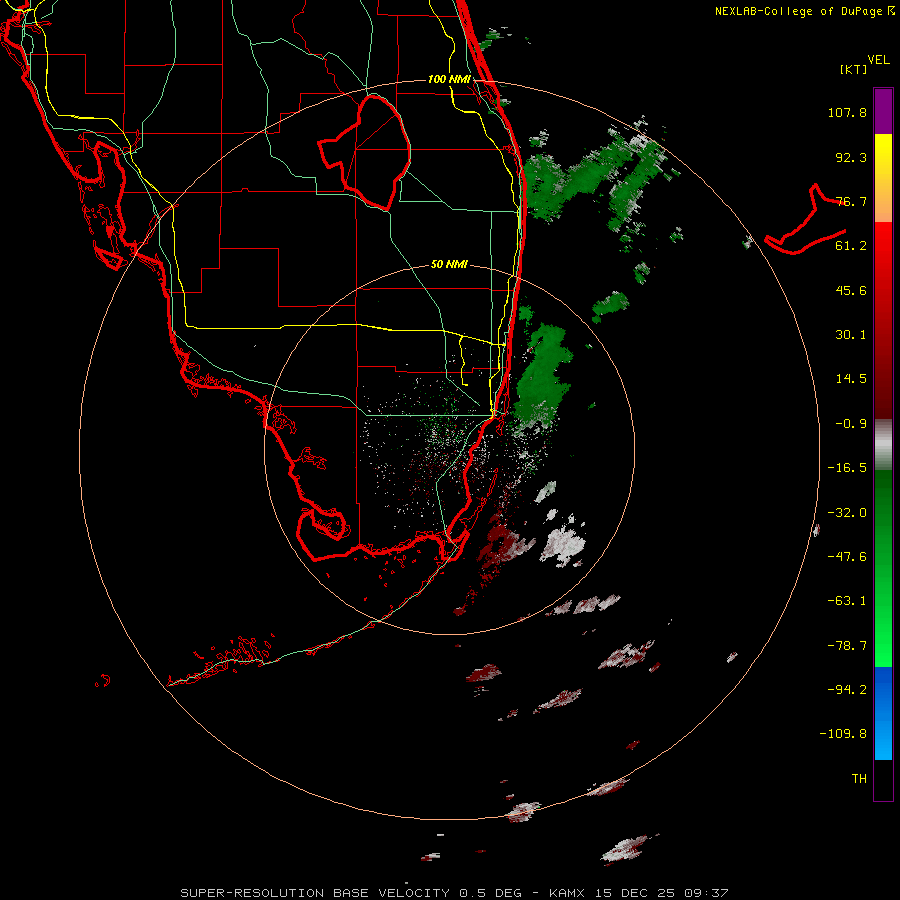Select the -94.2 velocity scale value
The height and width of the screenshot is (900, 900).
[x=847, y=690]
